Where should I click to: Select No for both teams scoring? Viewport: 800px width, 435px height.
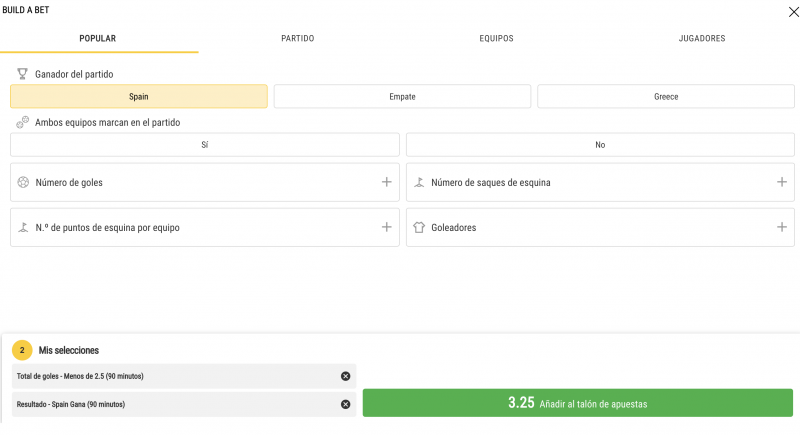[x=600, y=145]
